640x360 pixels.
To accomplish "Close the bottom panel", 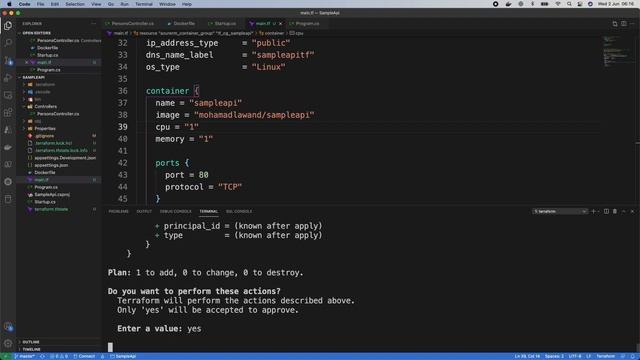I will tap(632, 211).
